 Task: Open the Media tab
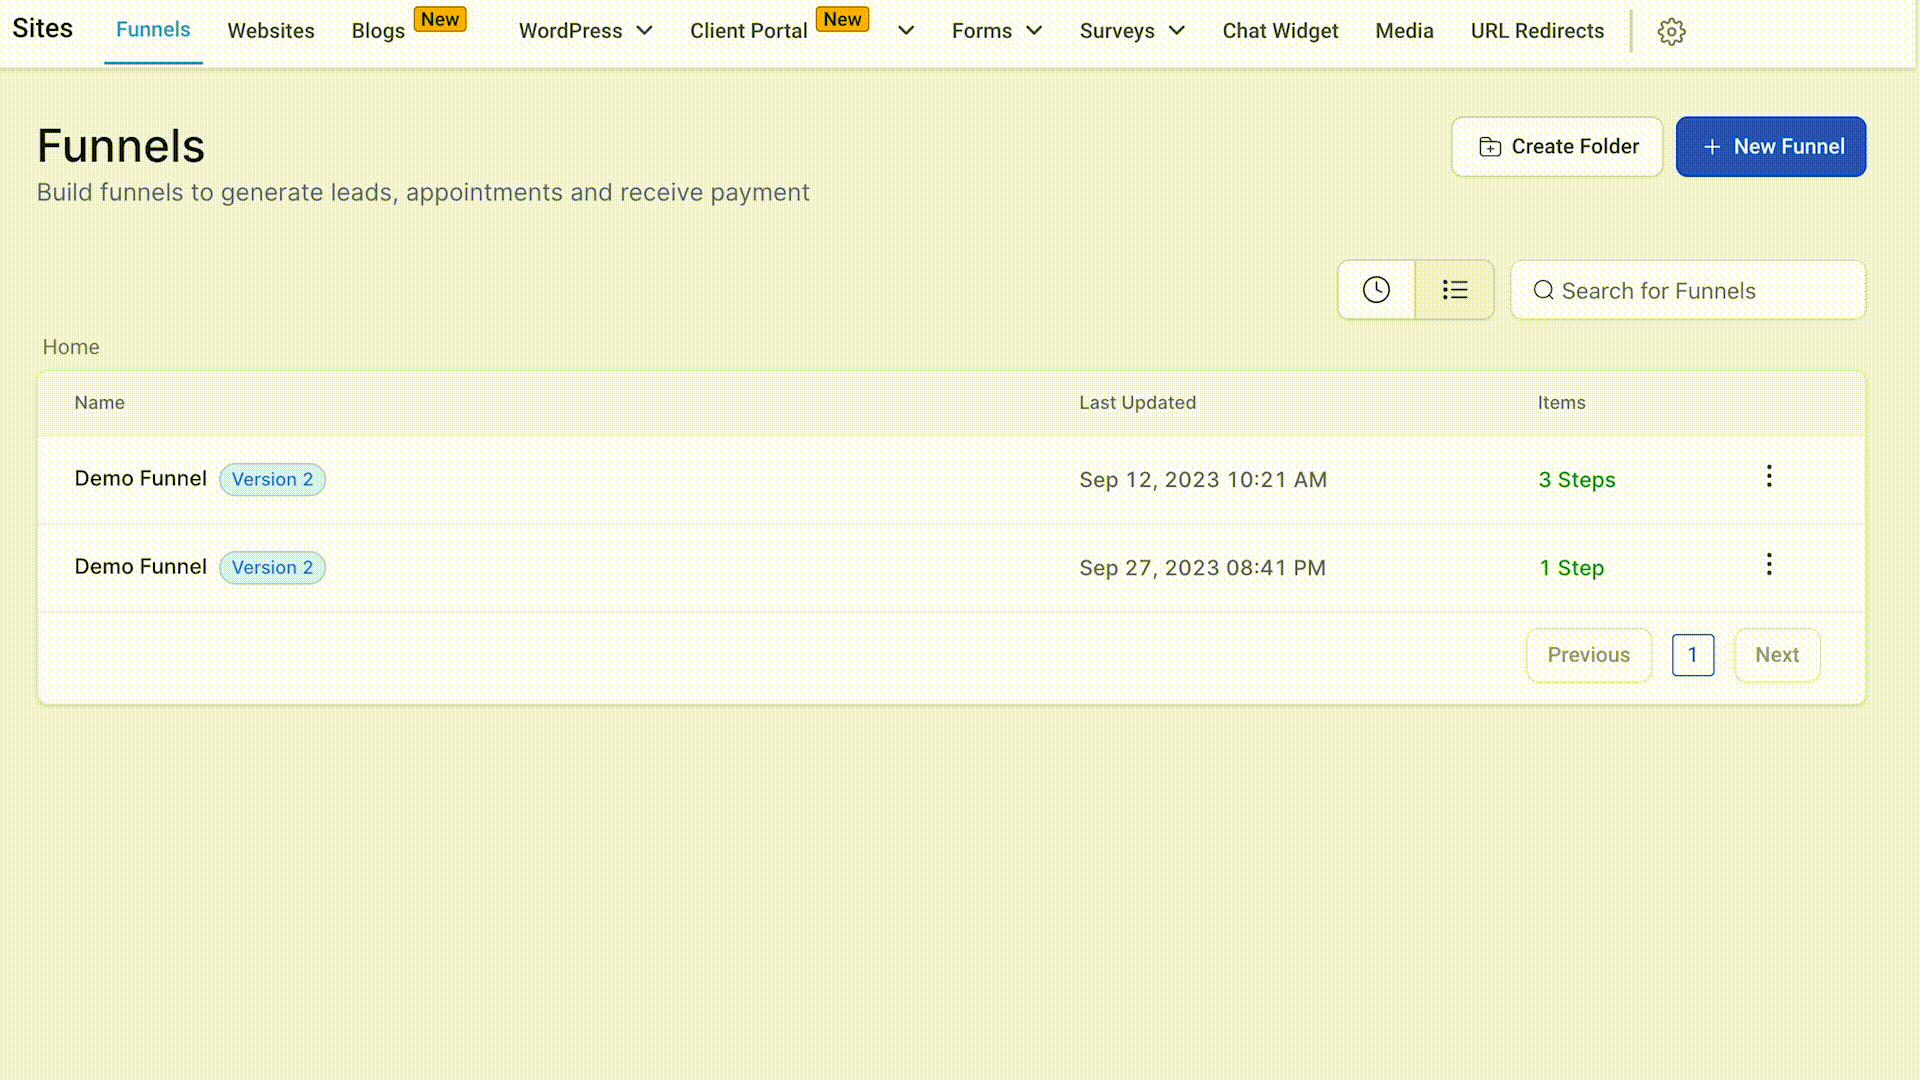tap(1404, 31)
